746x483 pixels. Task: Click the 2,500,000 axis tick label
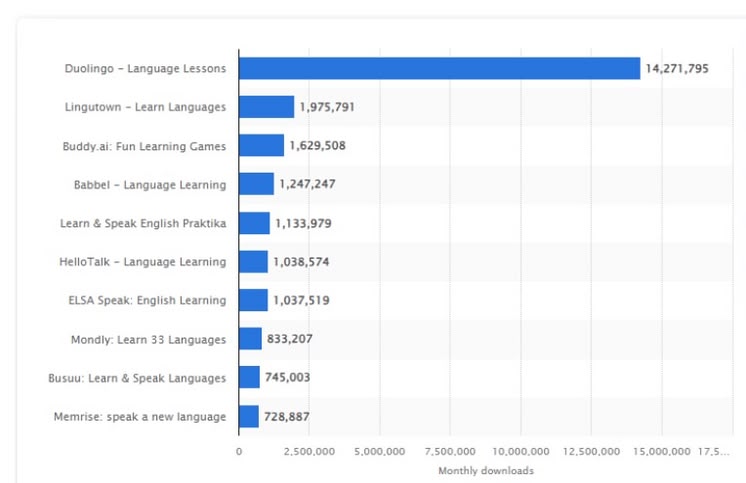point(309,451)
